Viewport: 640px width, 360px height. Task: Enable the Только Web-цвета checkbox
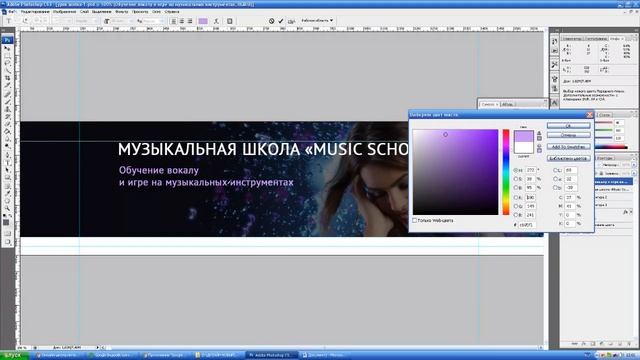415,220
